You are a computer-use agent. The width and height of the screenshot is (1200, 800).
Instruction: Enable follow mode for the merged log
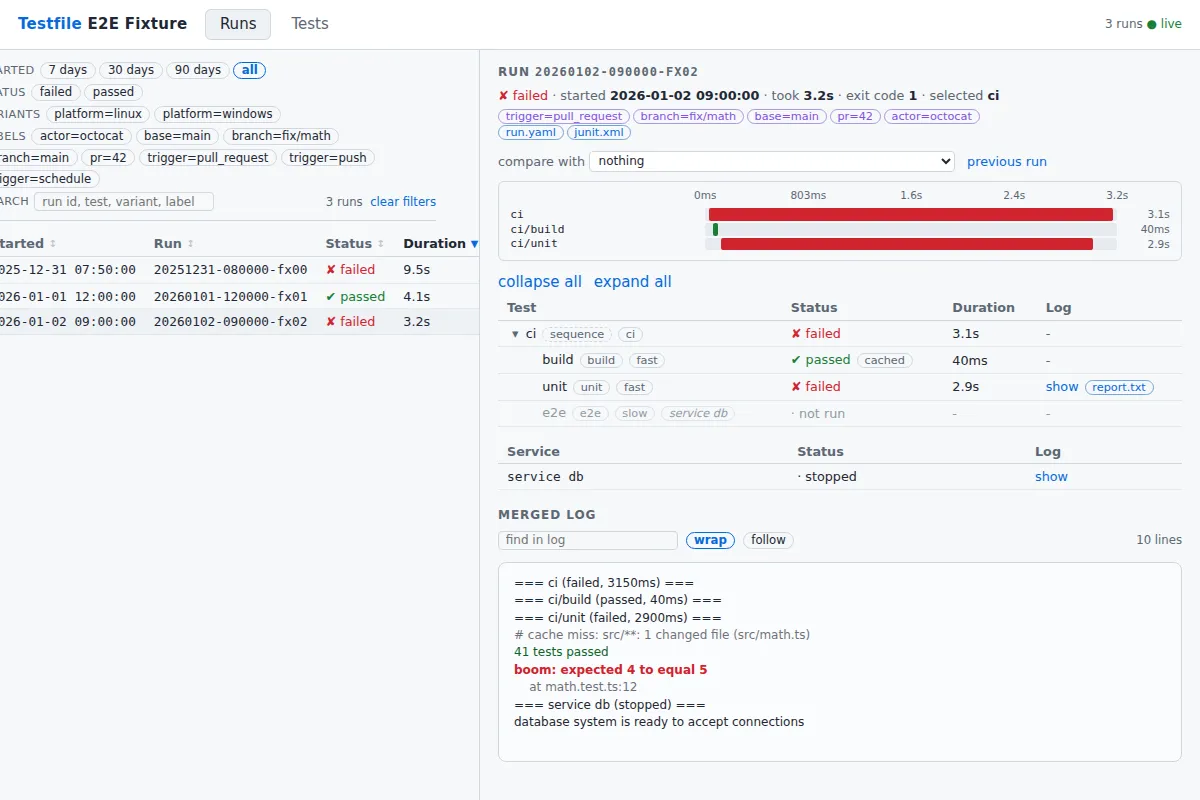pyautogui.click(x=768, y=540)
